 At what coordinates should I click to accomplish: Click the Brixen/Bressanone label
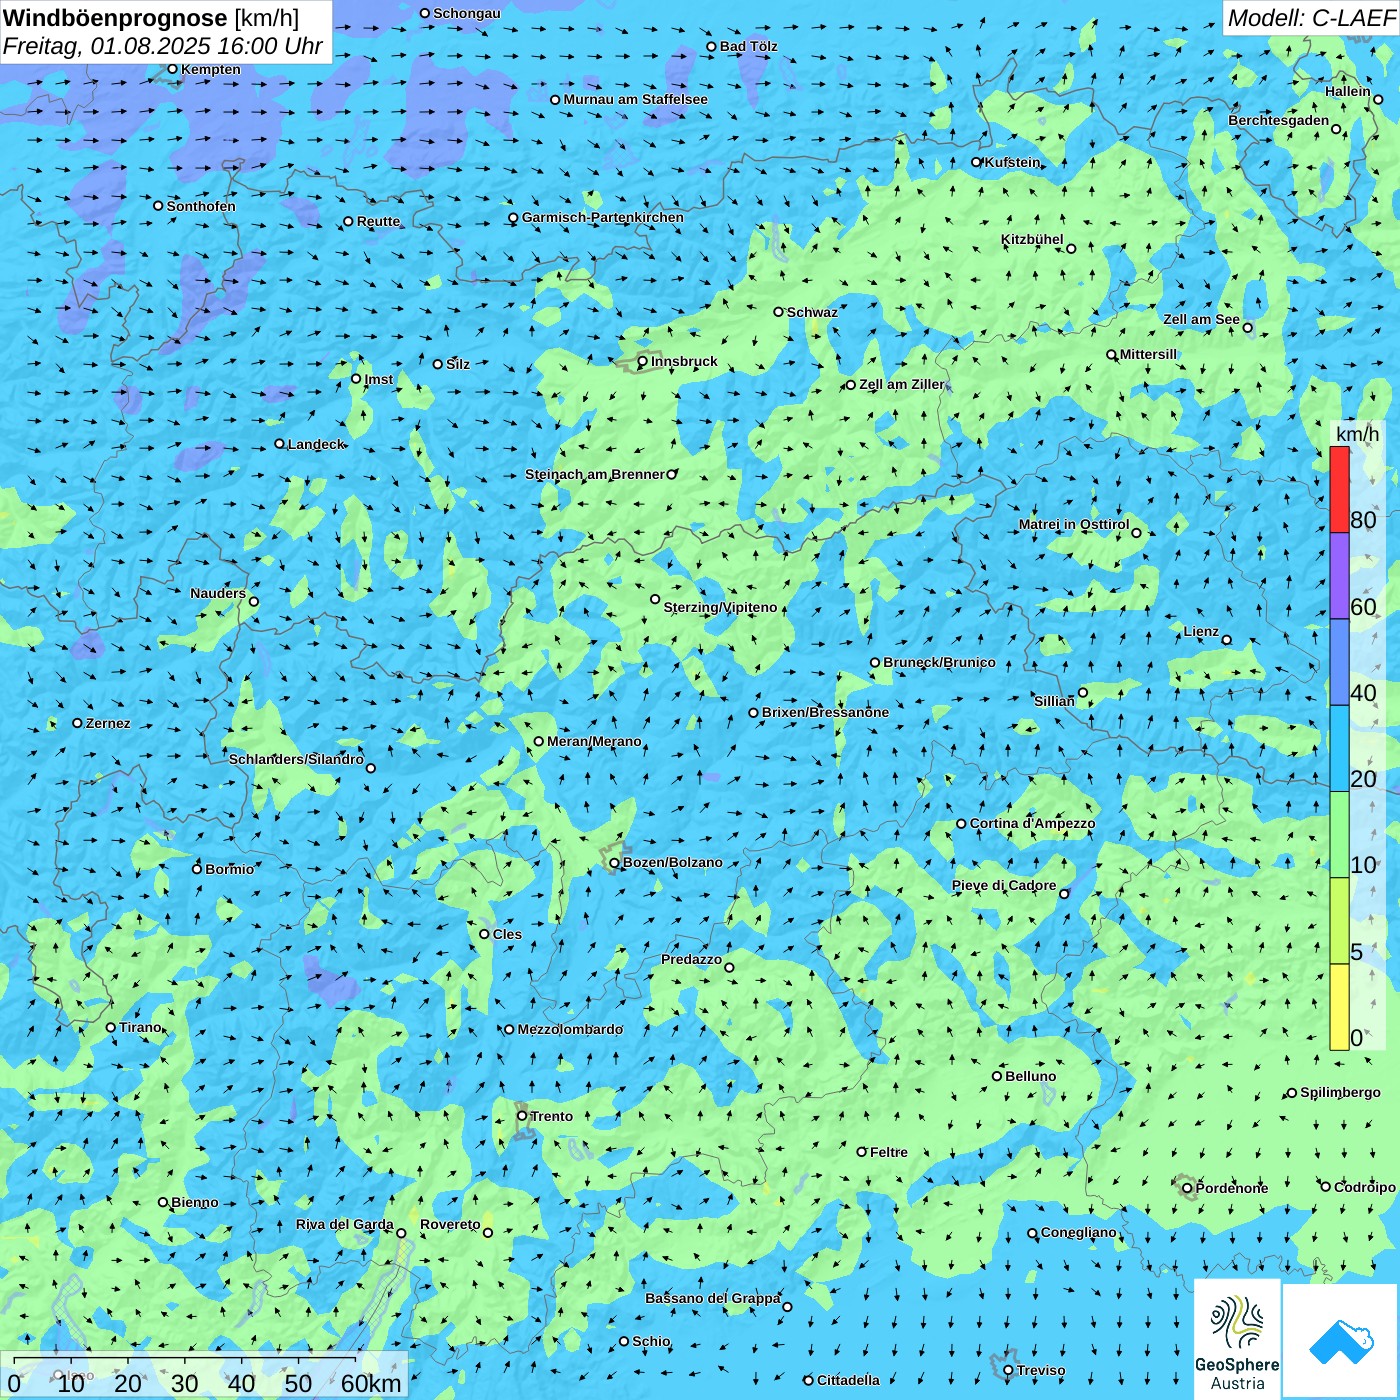coord(825,712)
